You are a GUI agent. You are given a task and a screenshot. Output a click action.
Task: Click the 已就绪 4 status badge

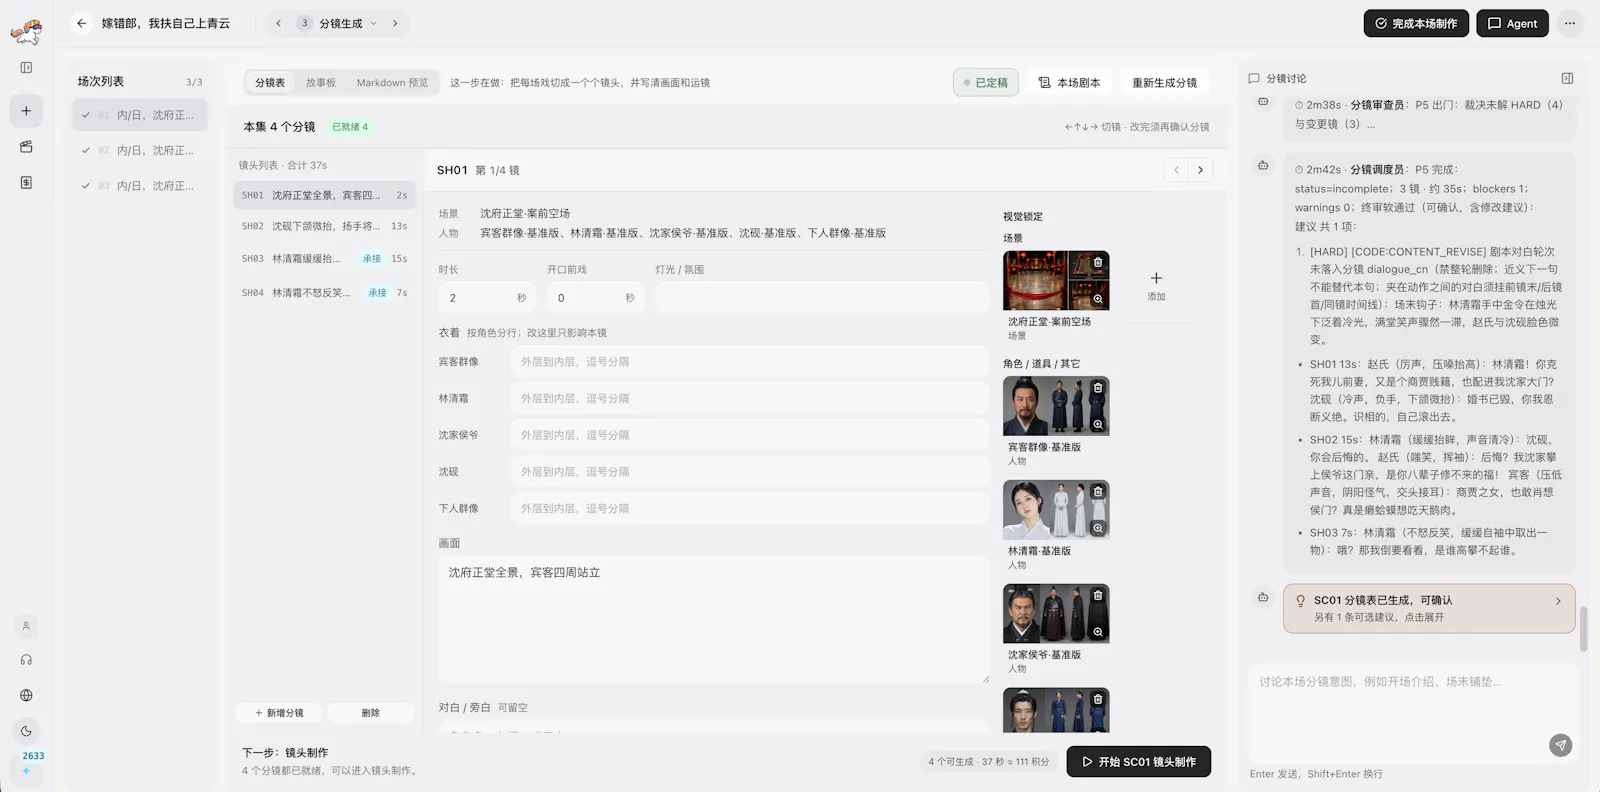(x=350, y=127)
